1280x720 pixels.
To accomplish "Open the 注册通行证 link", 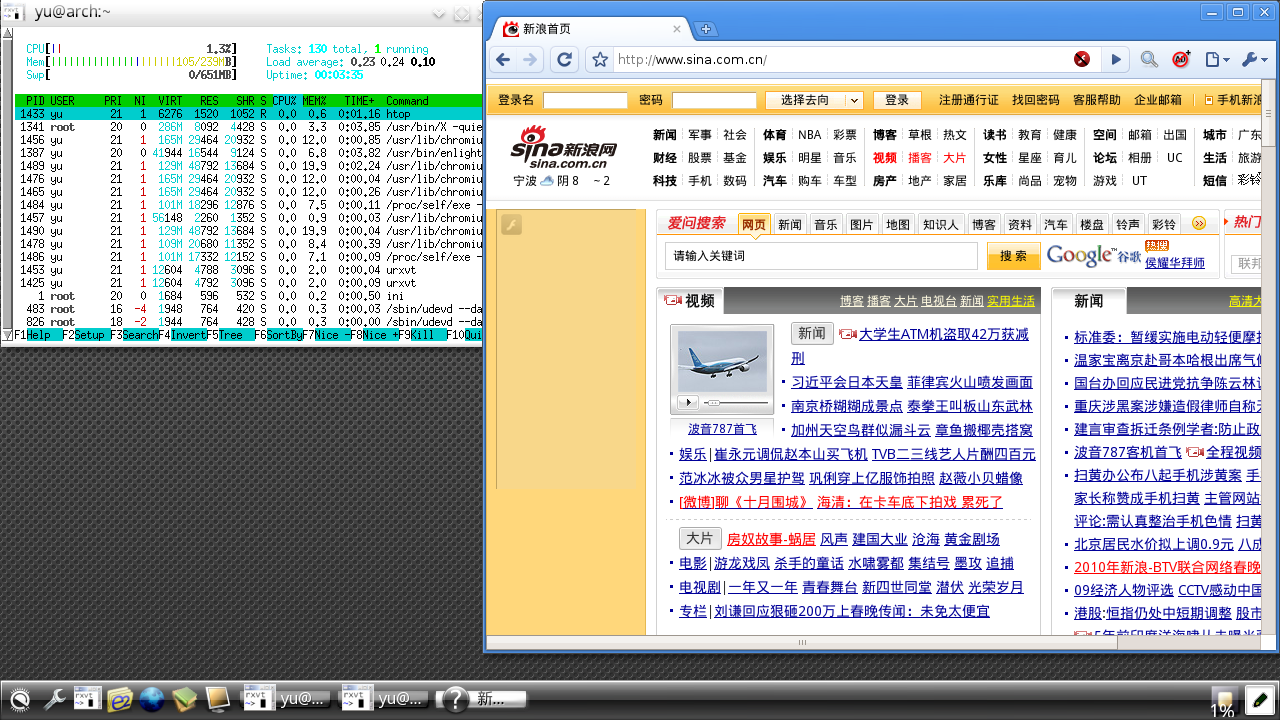I will click(969, 100).
